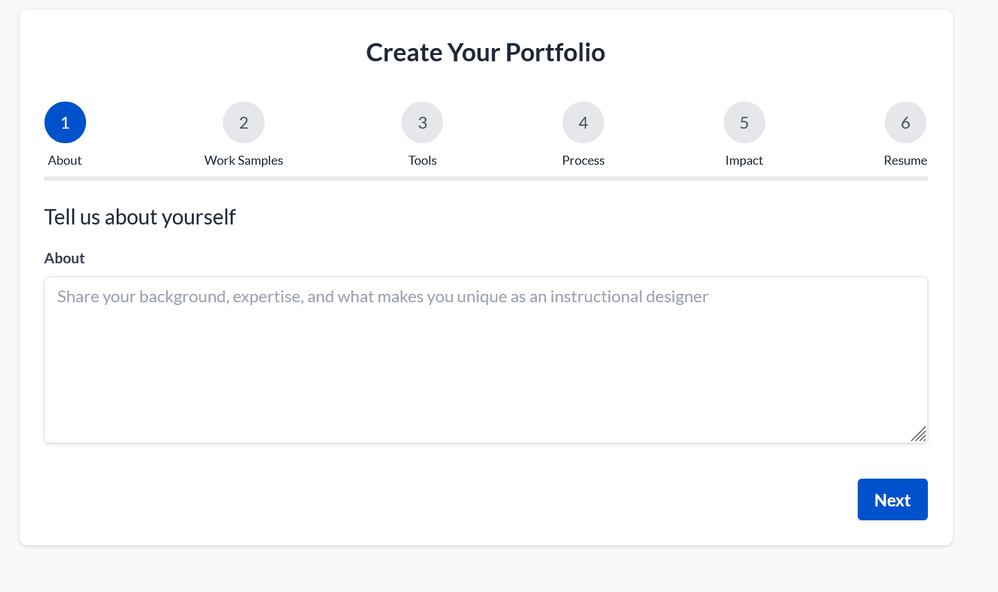Go to step 2 circle

243,123
